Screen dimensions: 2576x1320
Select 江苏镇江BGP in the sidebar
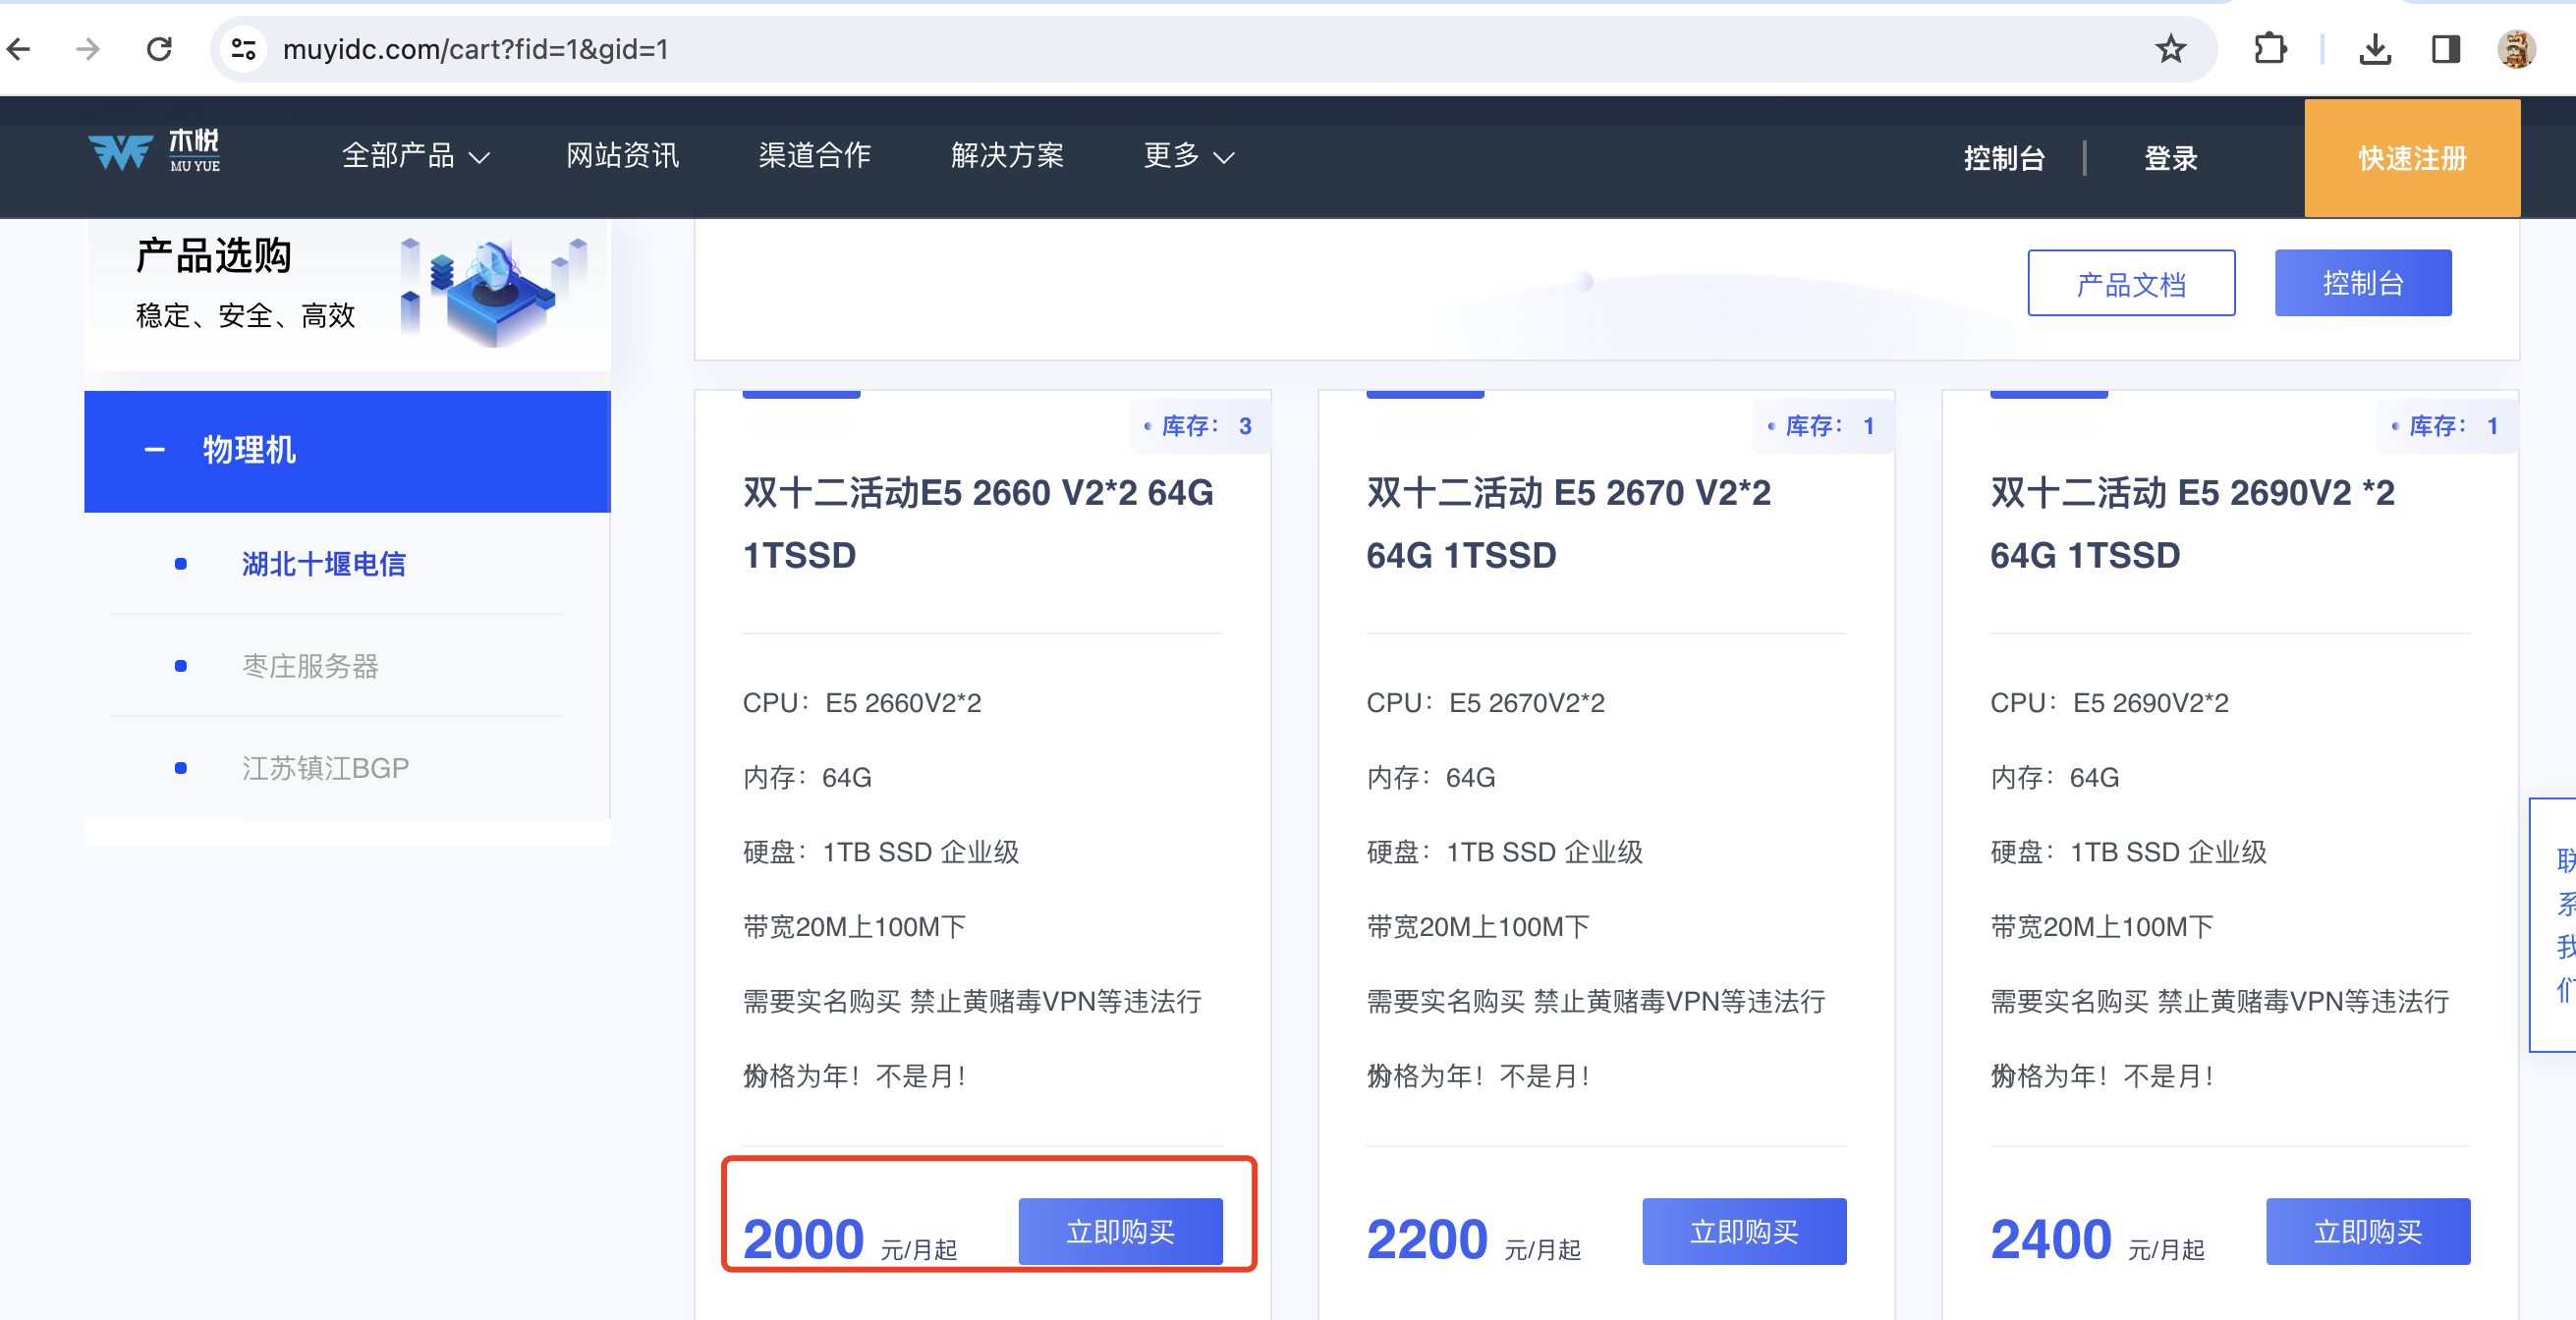(x=325, y=768)
